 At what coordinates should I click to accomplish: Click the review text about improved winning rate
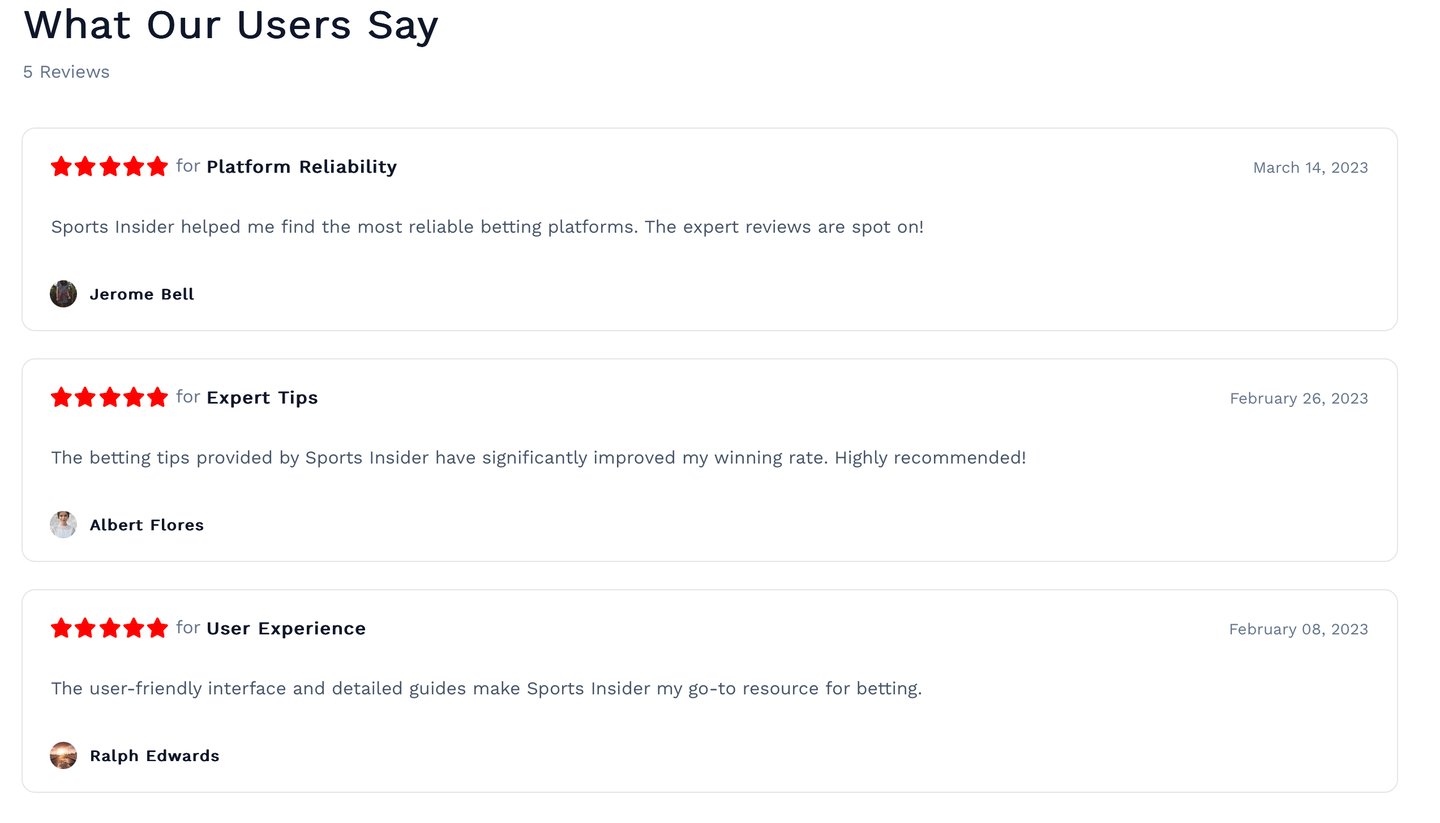coord(538,458)
